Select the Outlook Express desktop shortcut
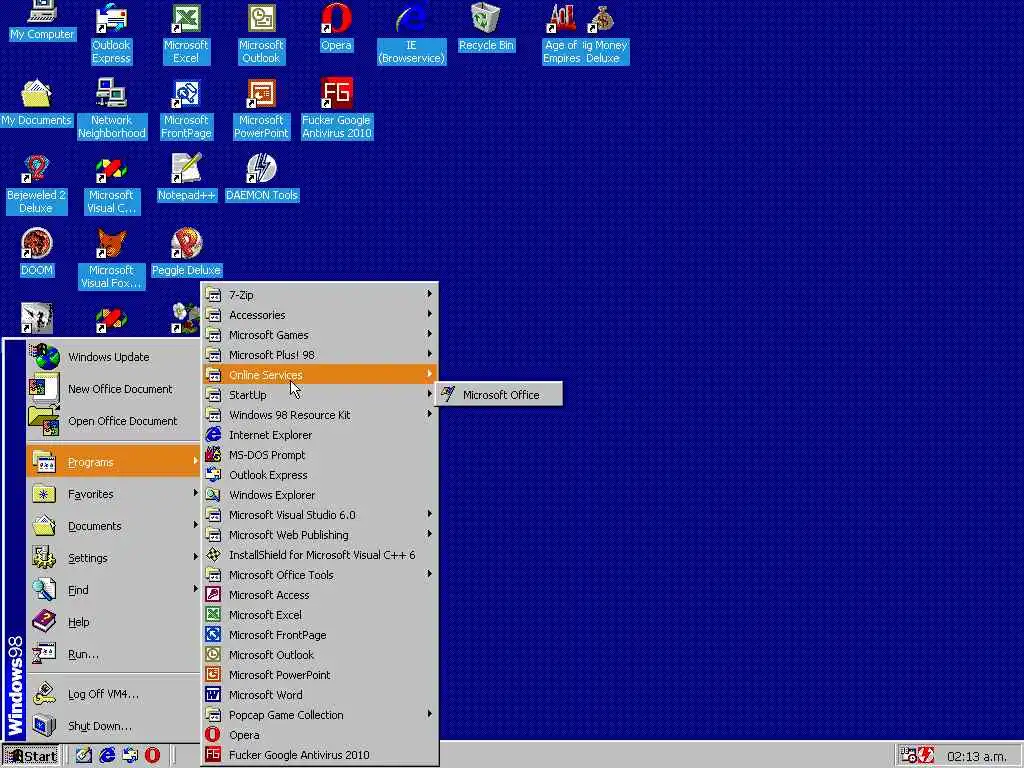1024x768 pixels. [111, 34]
